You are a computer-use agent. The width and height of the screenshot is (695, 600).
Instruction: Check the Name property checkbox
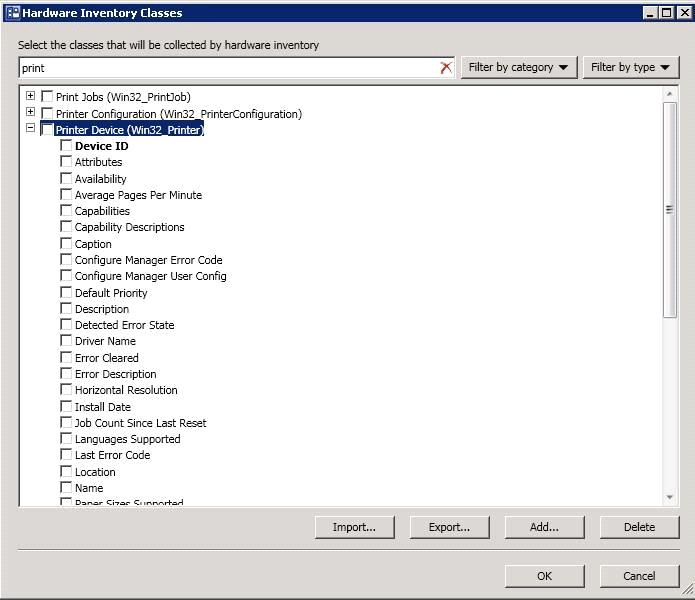[x=66, y=487]
